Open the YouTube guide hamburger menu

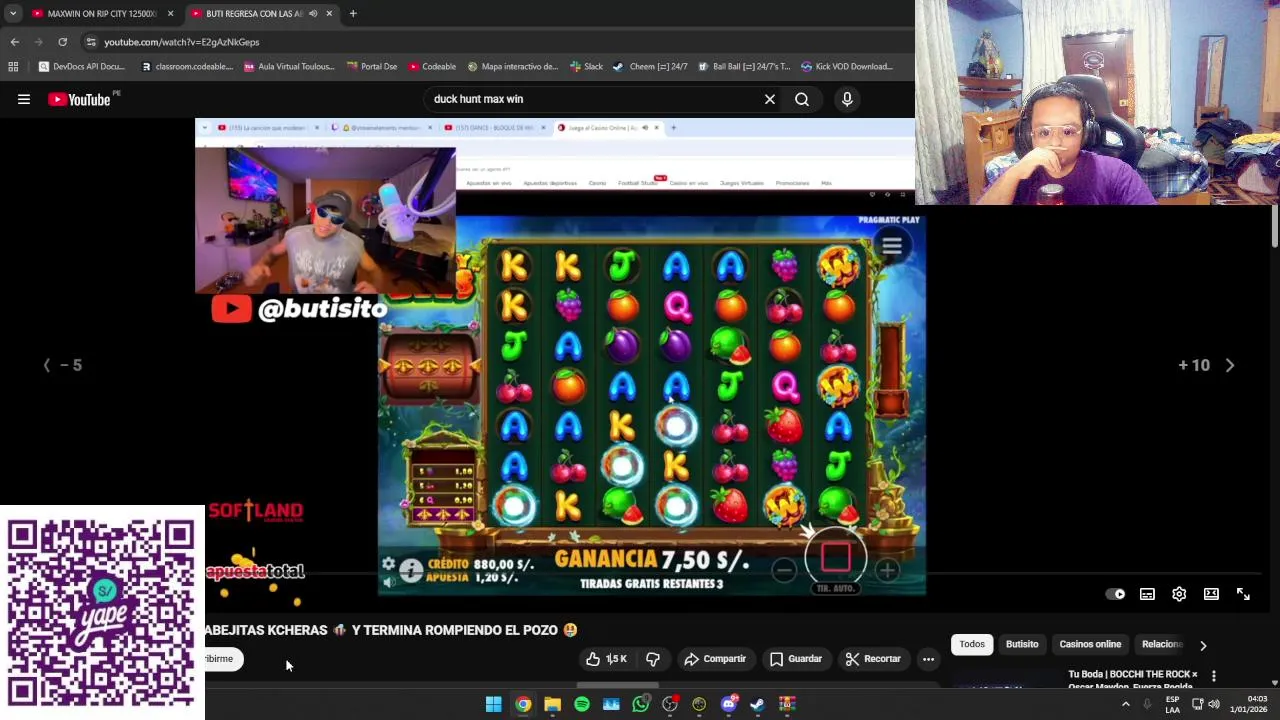pos(24,99)
